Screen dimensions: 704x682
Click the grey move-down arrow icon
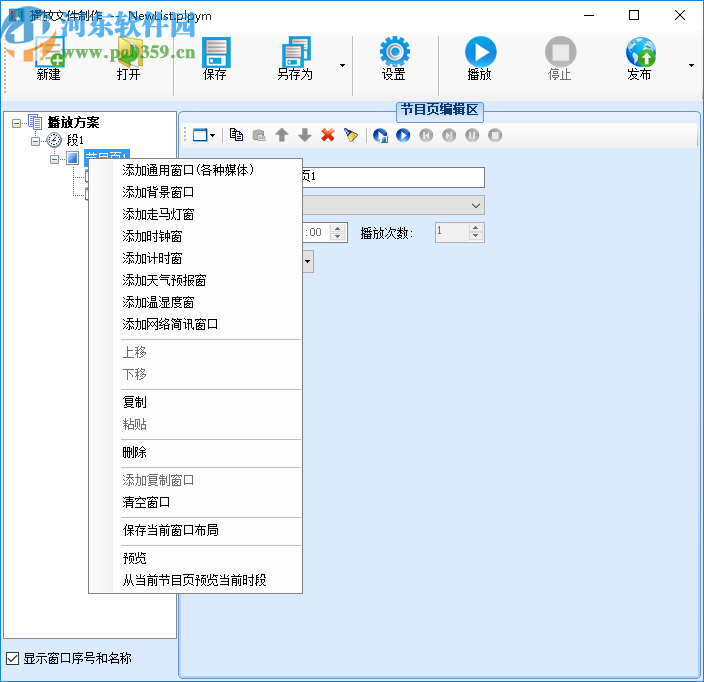click(305, 135)
